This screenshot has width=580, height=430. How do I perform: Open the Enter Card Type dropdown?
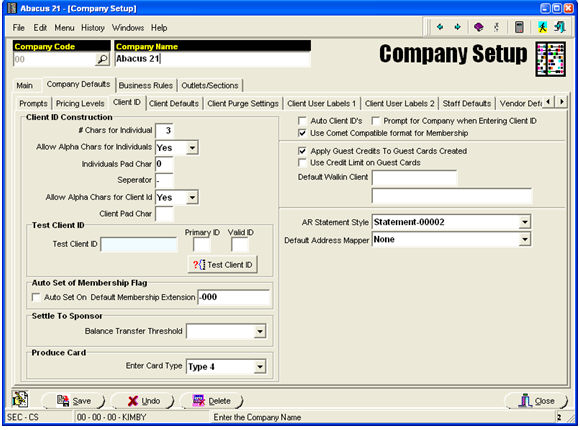coord(260,367)
